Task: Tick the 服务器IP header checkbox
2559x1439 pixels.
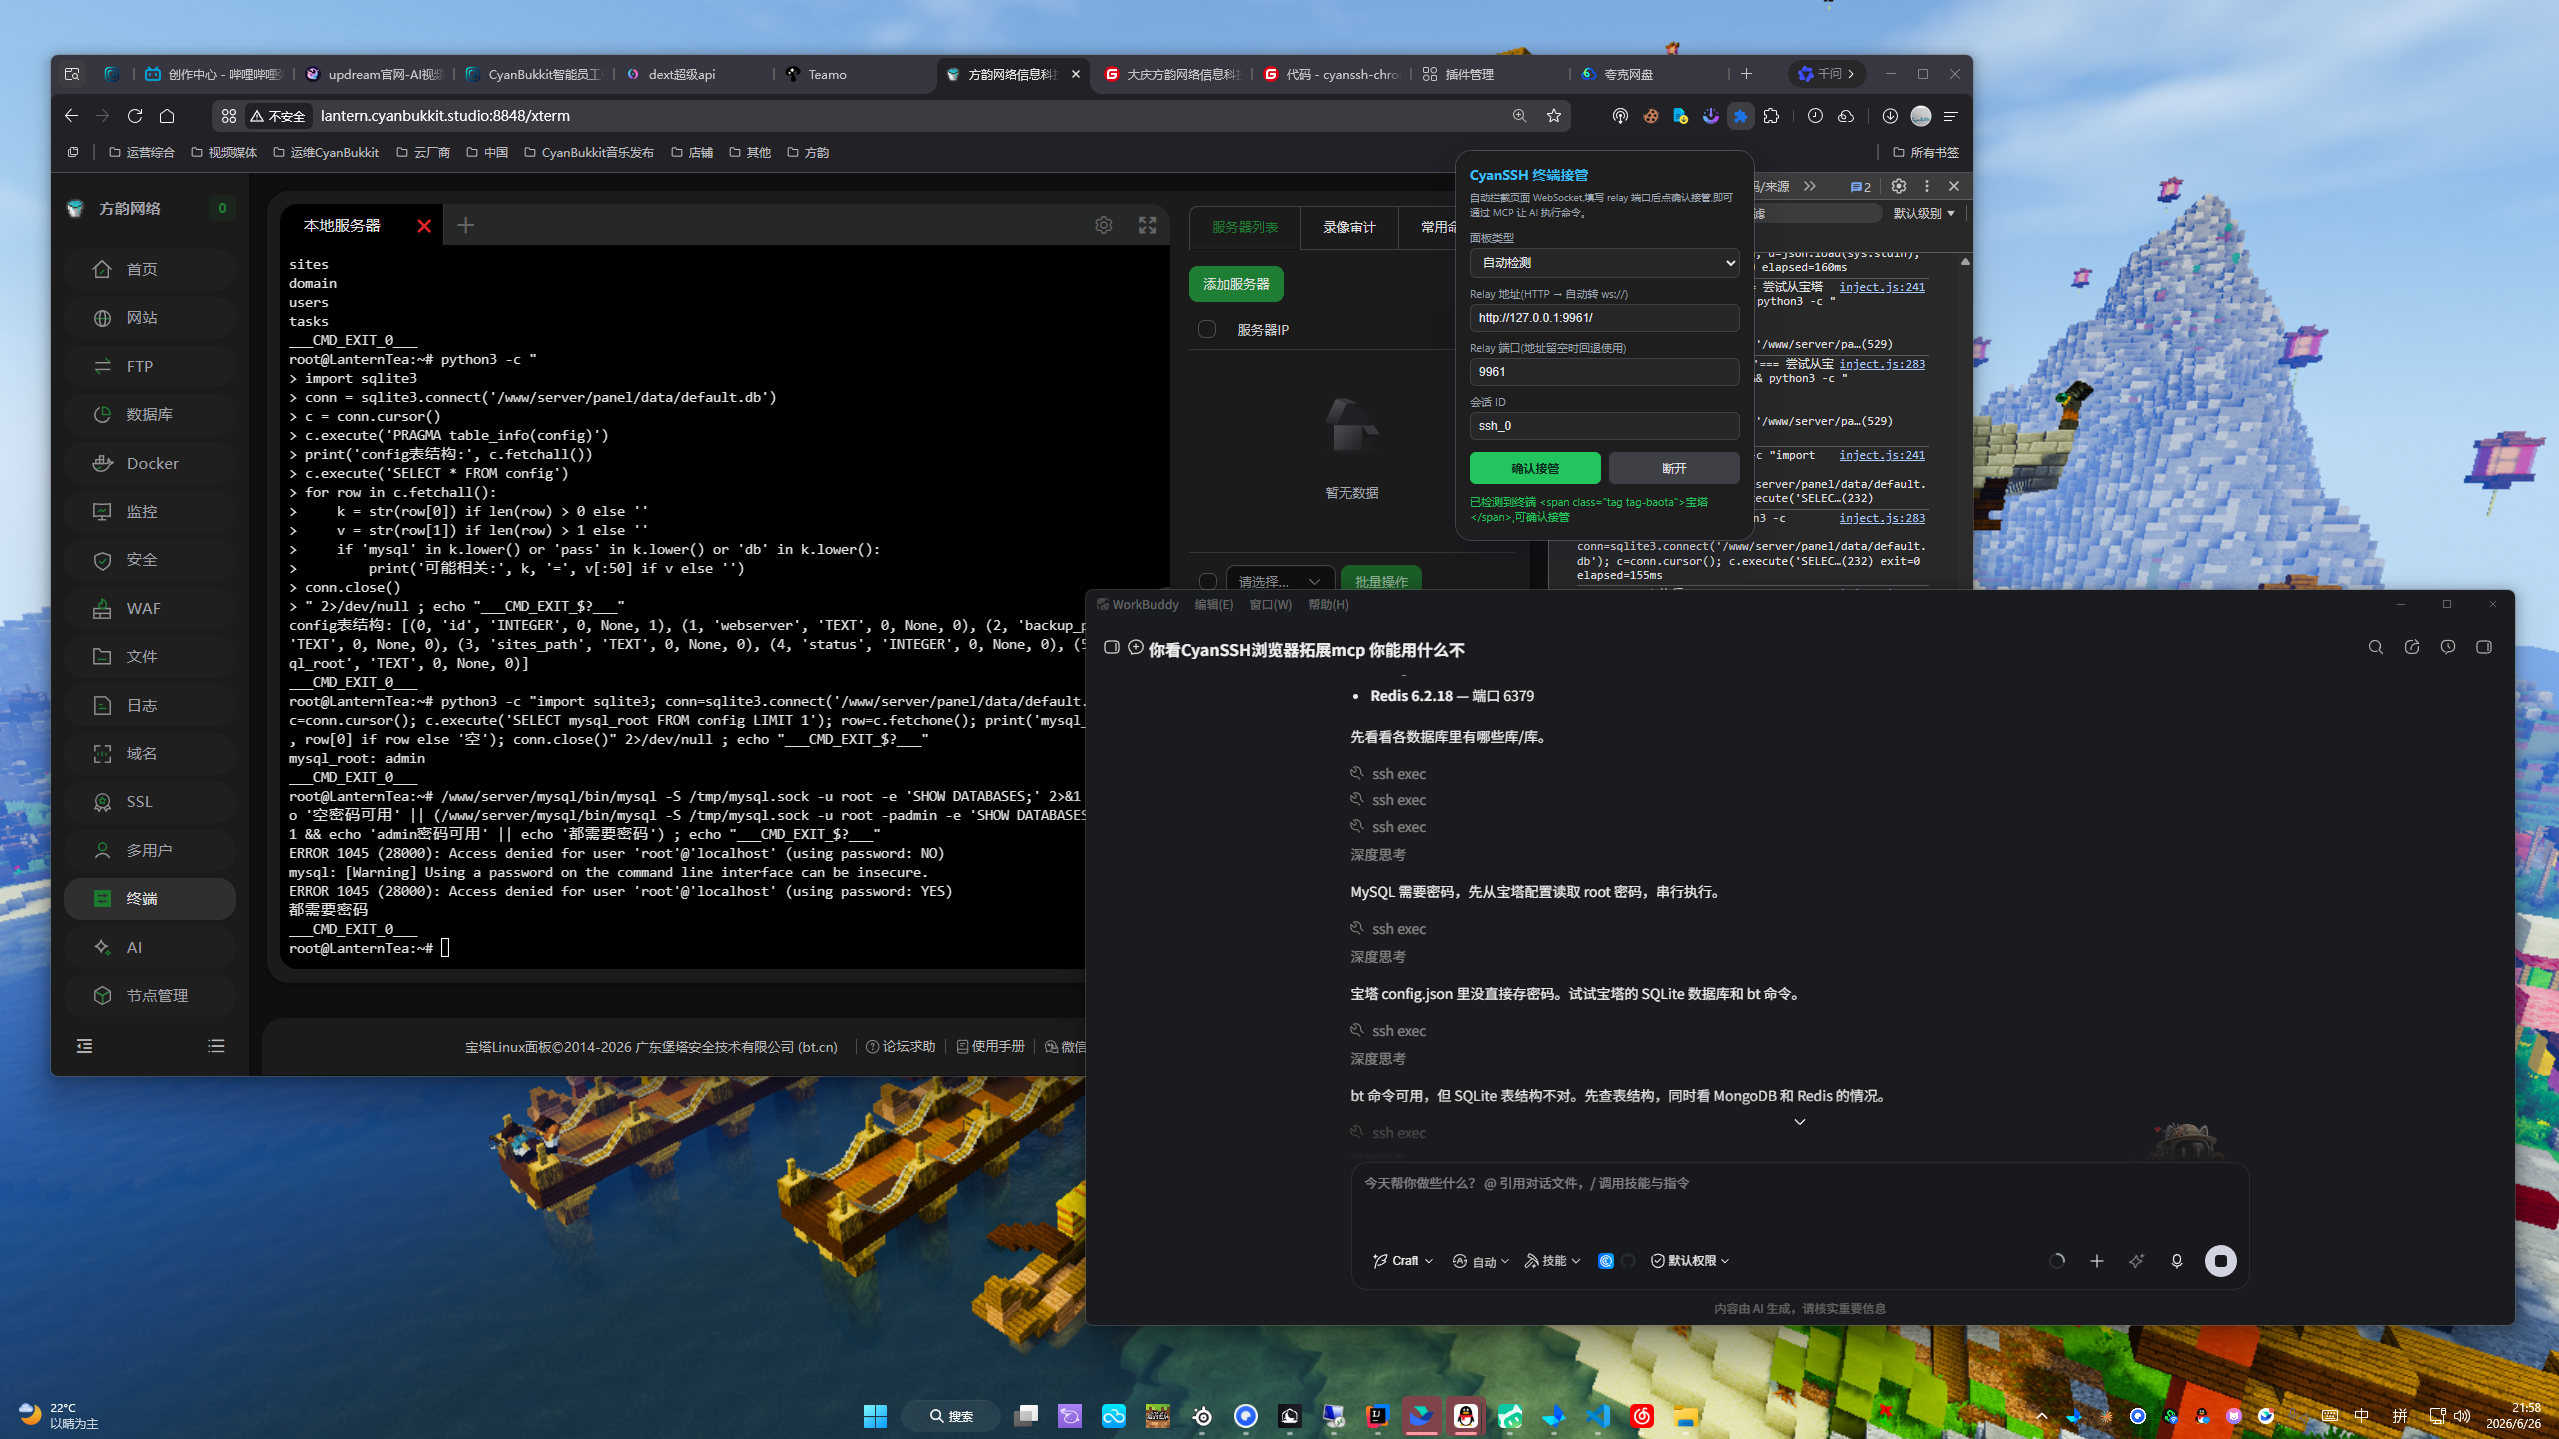Action: pos(1207,329)
